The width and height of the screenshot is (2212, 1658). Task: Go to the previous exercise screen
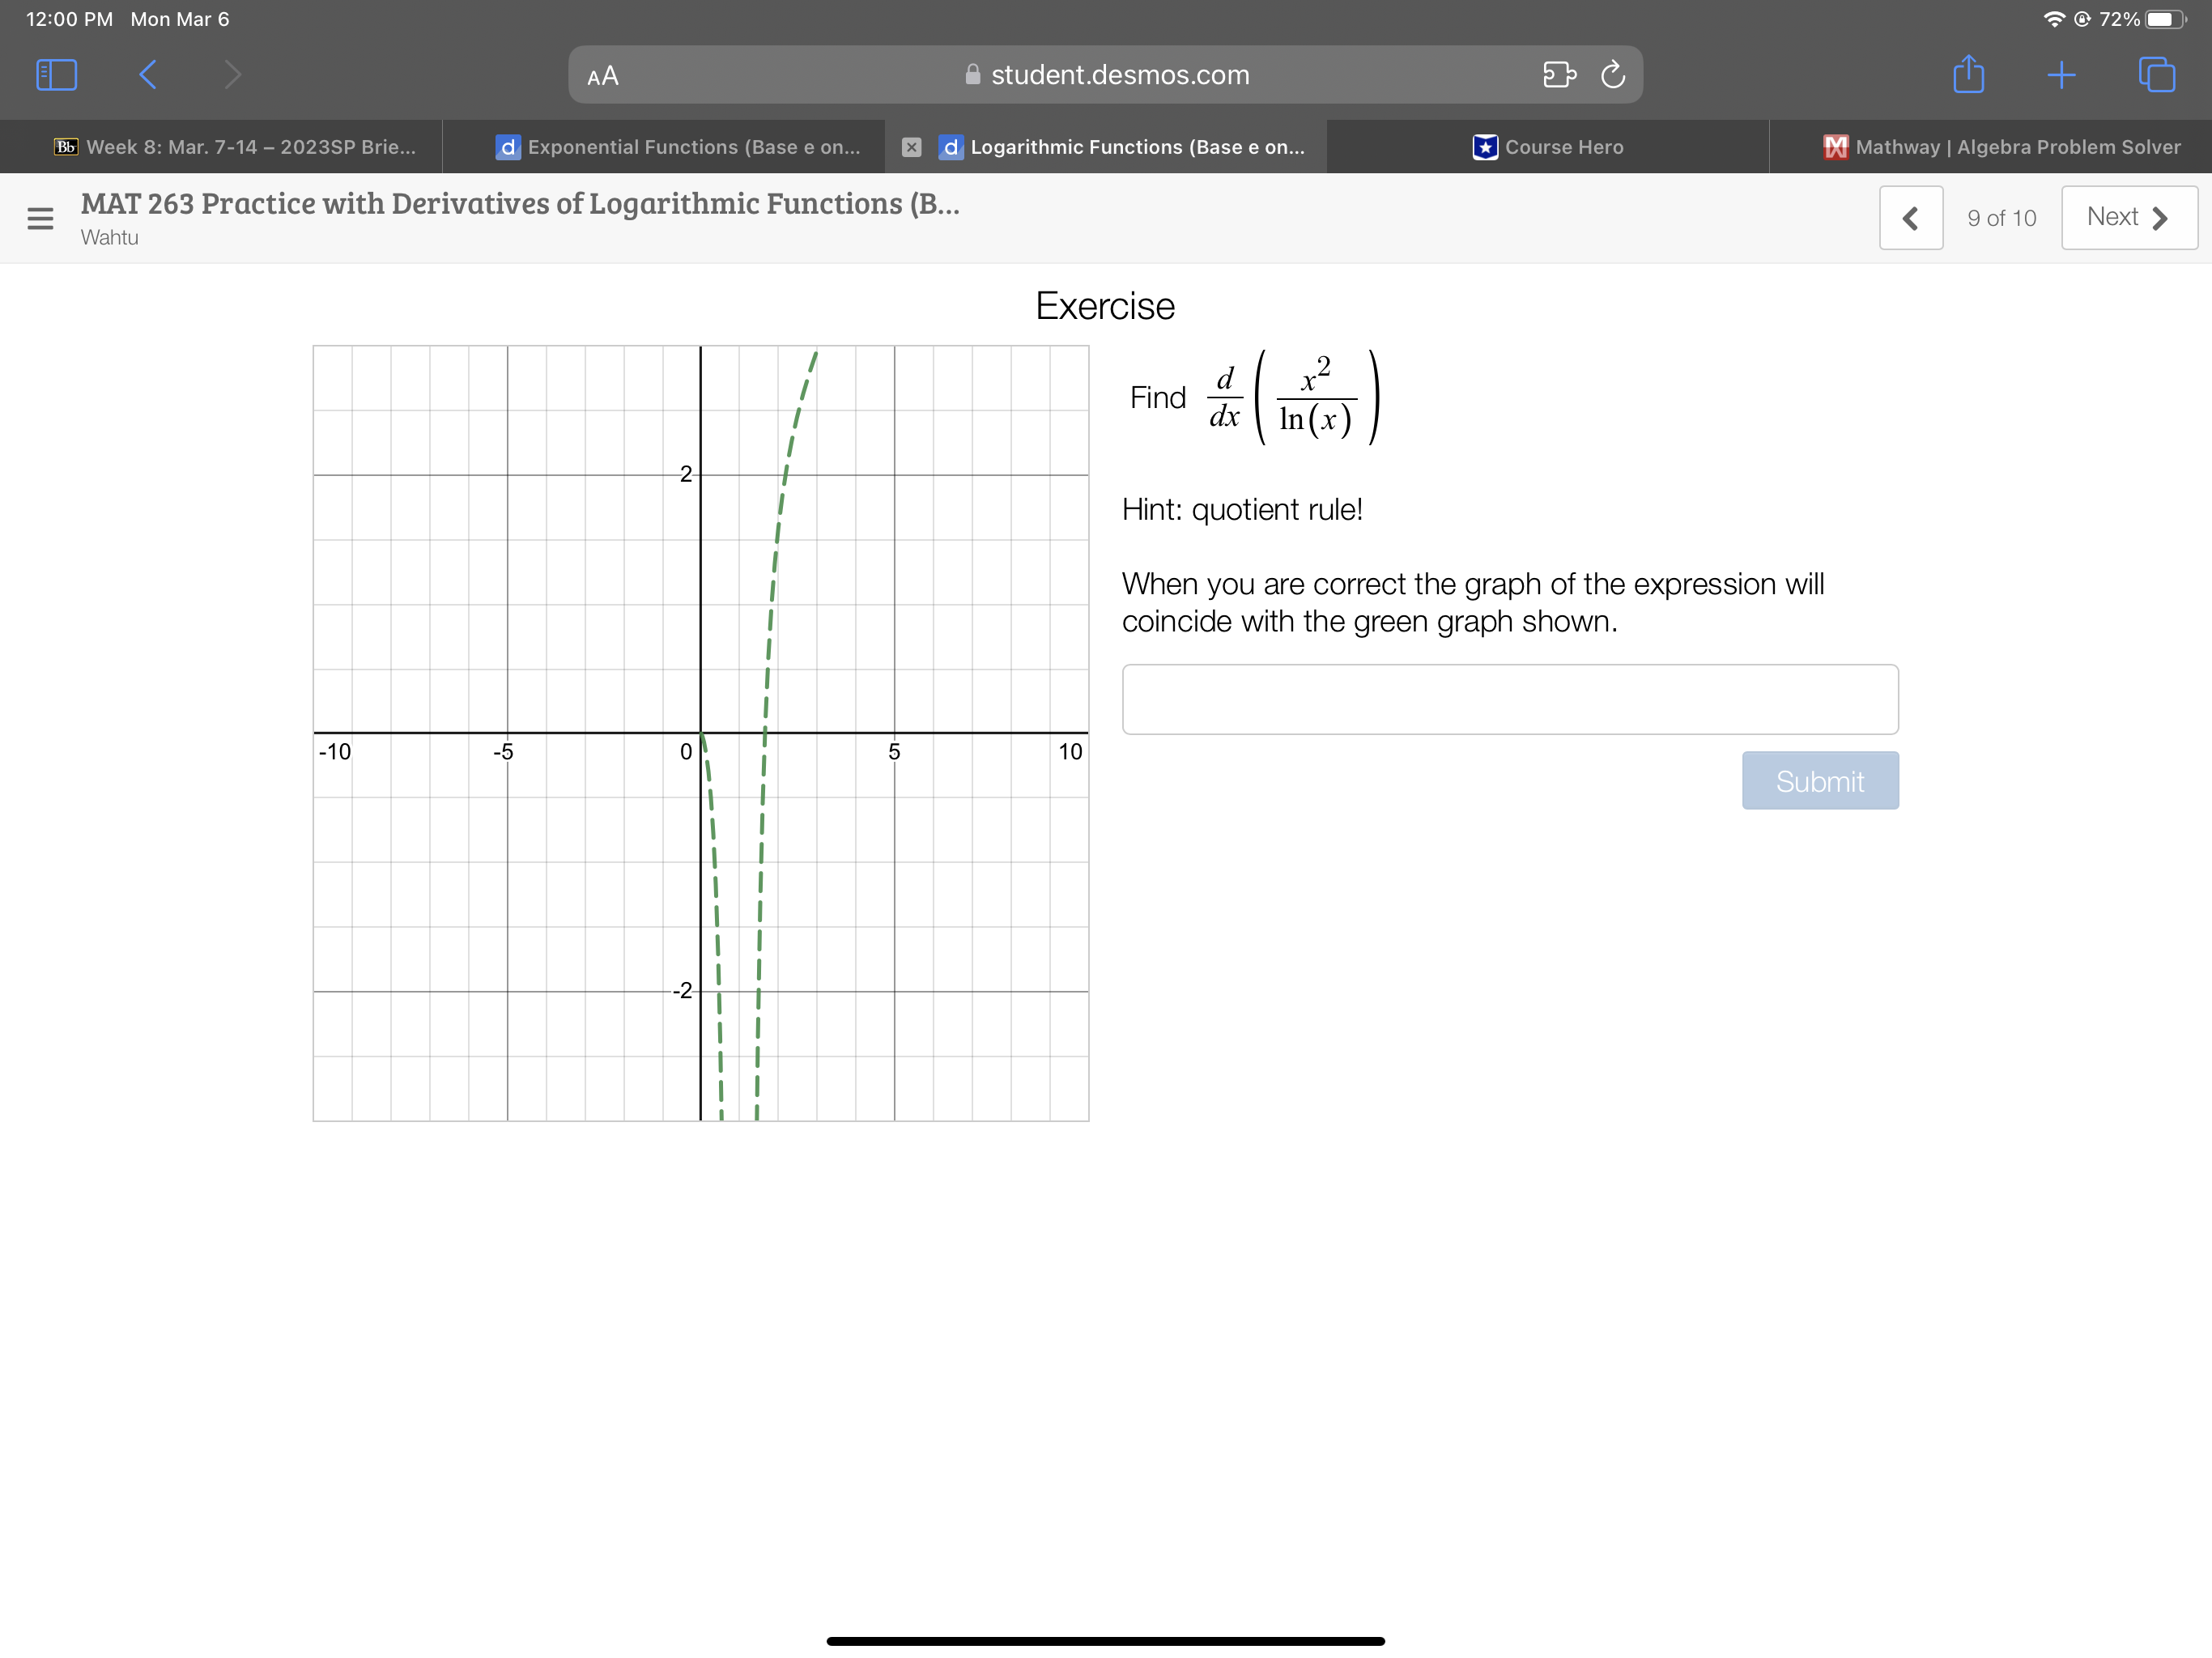1911,217
